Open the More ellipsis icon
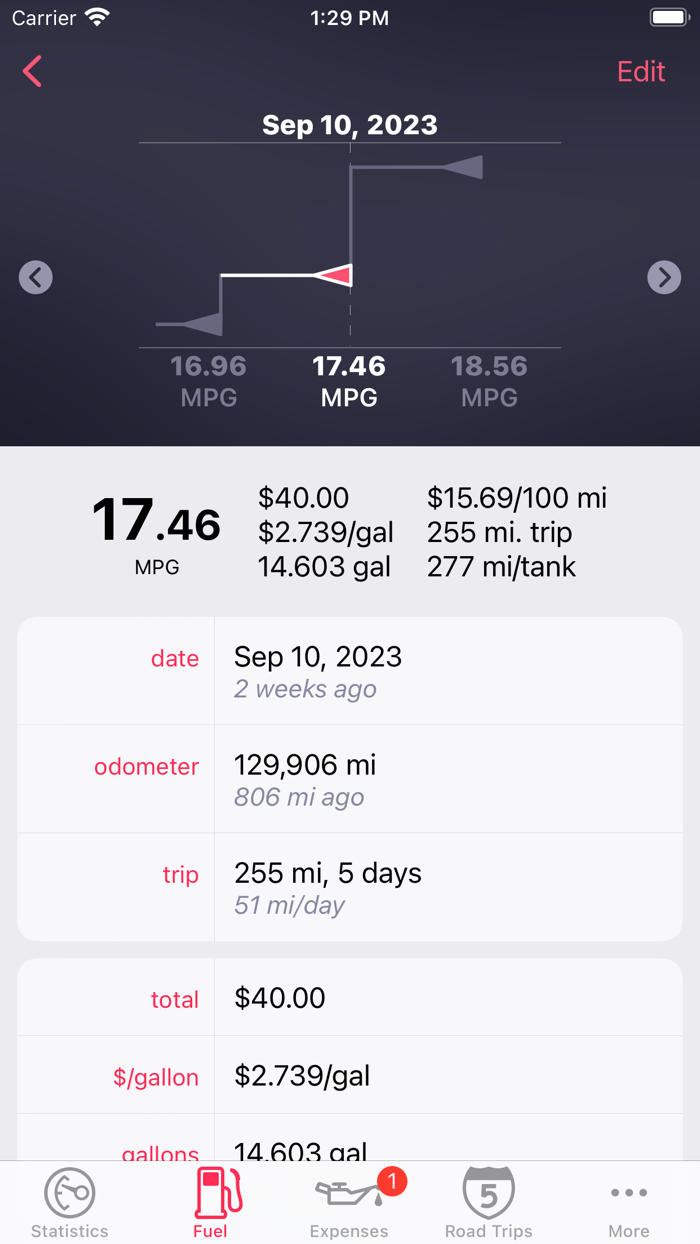Image resolution: width=700 pixels, height=1244 pixels. (628, 1192)
